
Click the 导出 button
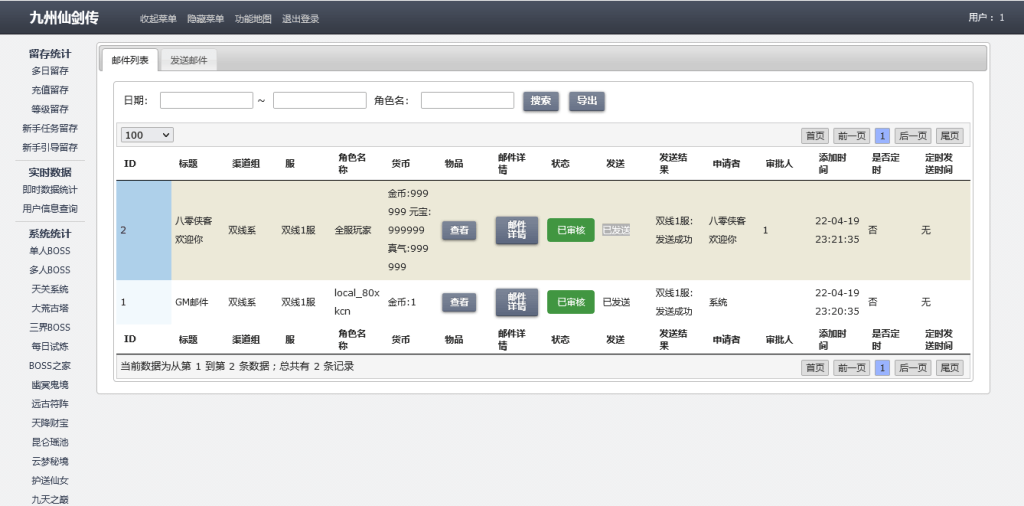tap(586, 101)
